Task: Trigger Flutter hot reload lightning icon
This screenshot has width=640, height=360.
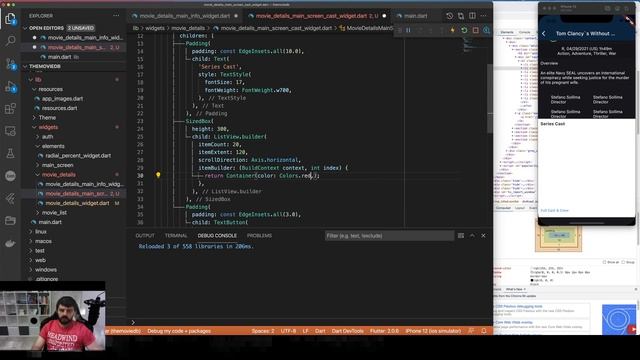Action: coord(453,30)
